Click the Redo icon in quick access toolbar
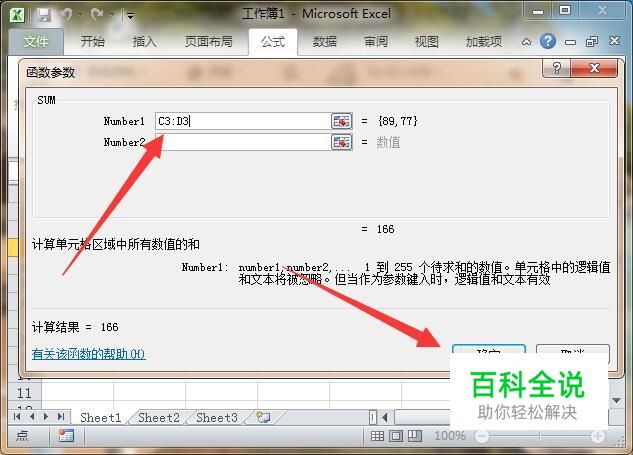The width and height of the screenshot is (633, 455). coord(97,15)
